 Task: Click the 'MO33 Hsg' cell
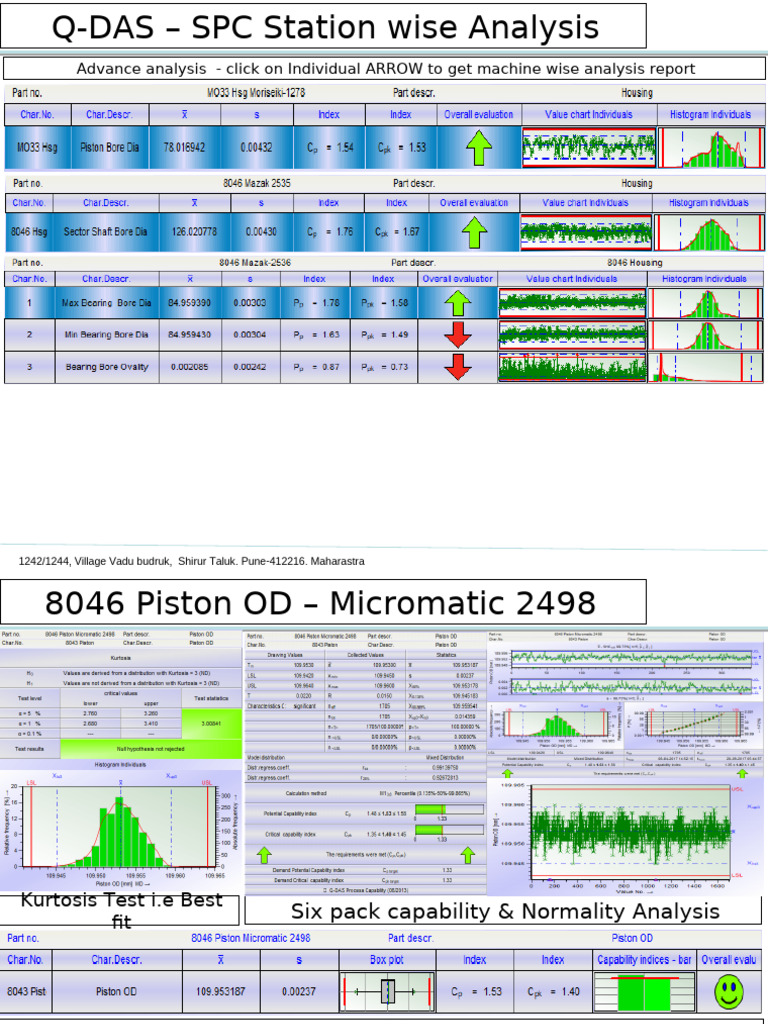pyautogui.click(x=37, y=148)
